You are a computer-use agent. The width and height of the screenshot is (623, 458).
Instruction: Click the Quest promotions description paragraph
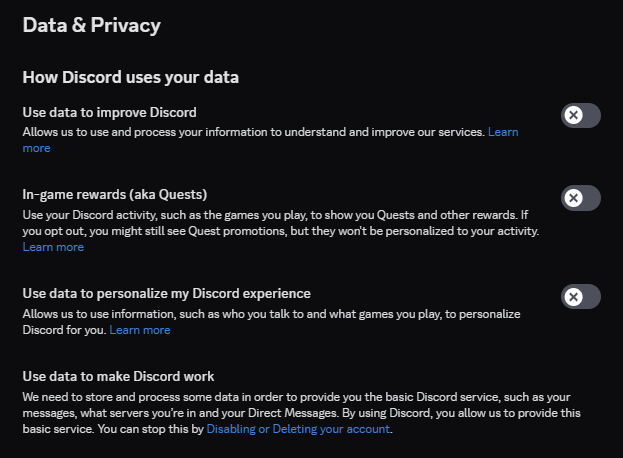[280, 223]
